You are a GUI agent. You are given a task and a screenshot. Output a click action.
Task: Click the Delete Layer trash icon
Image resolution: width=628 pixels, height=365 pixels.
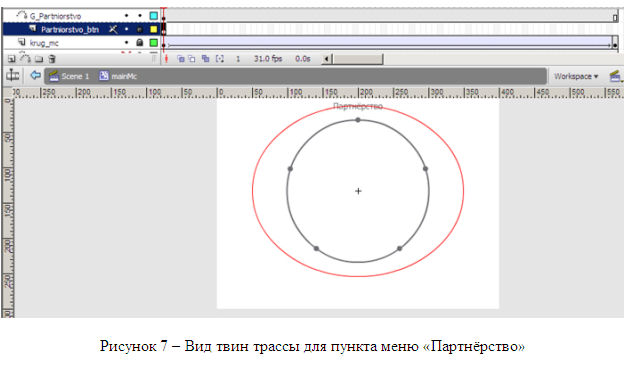[52, 59]
